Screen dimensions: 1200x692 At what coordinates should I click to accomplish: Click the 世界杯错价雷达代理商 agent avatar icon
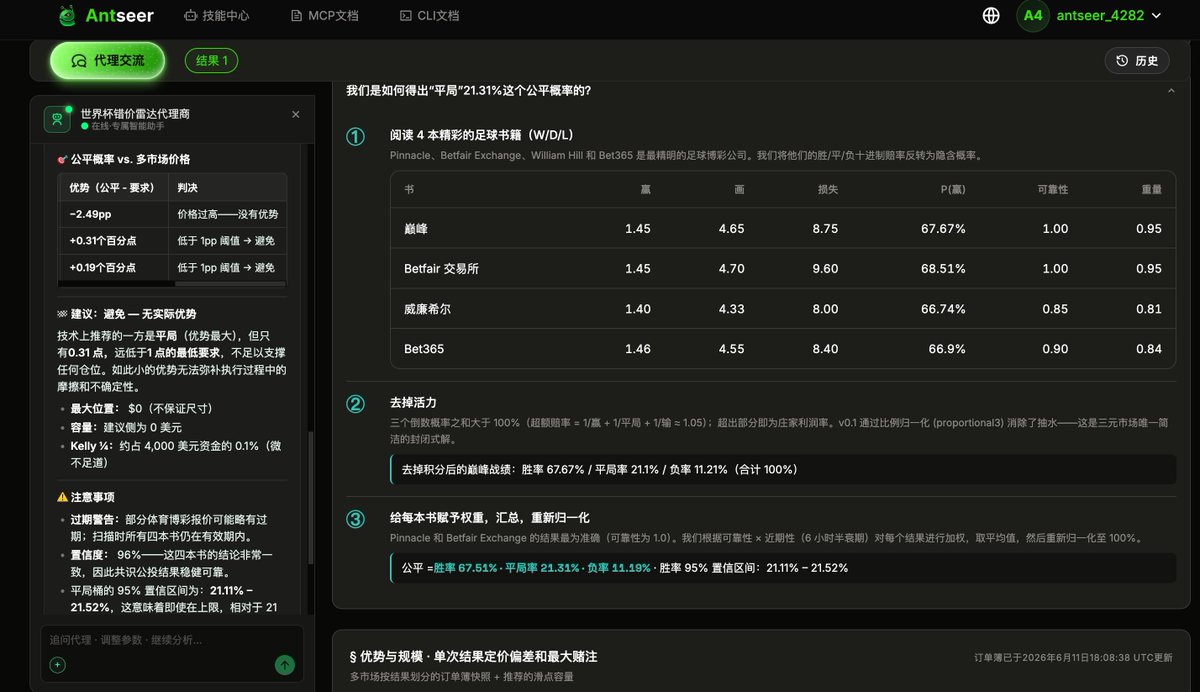[57, 119]
